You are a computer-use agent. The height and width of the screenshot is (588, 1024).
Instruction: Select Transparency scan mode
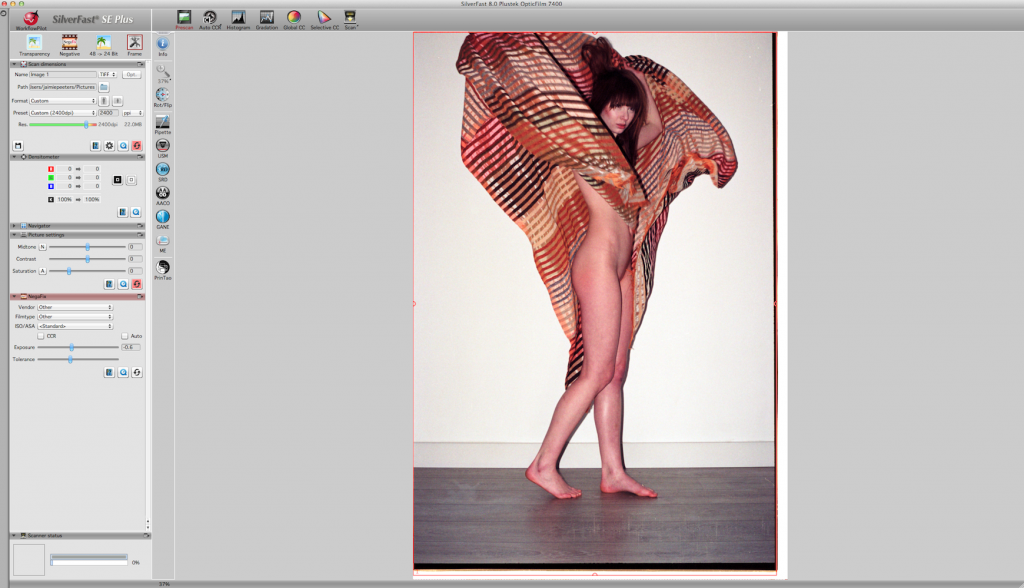(x=34, y=45)
